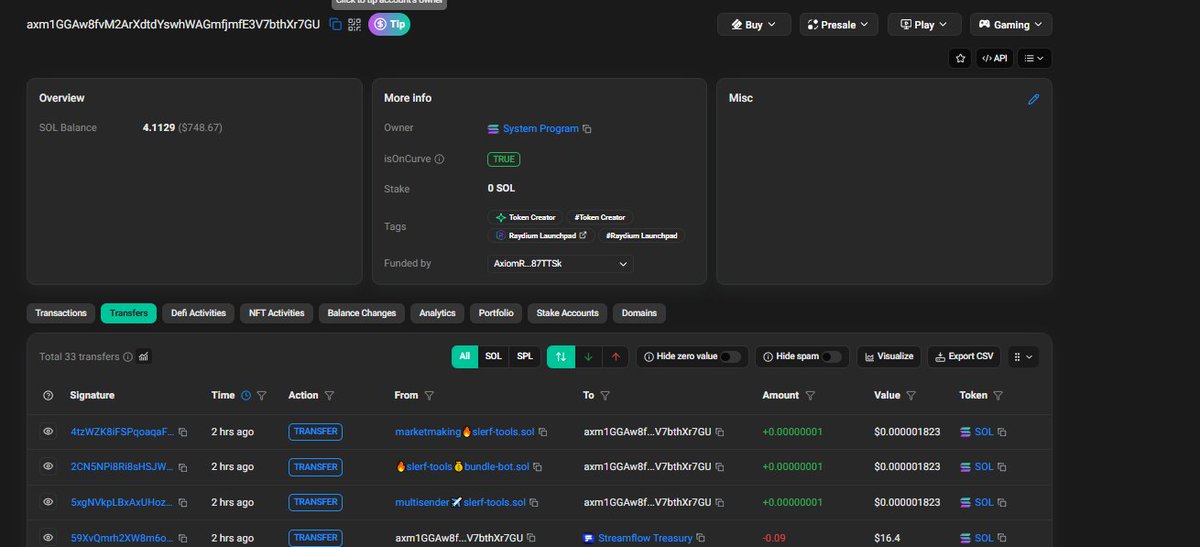
Task: Show only incoming transfers with green arrow
Action: 588,356
